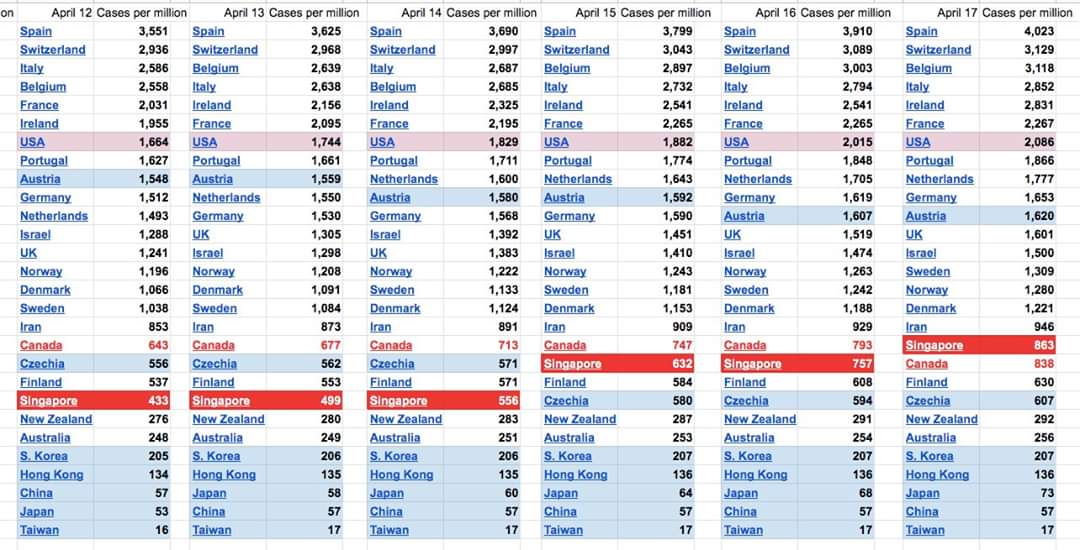Open the Netherlands link under April 13
The height and width of the screenshot is (550, 1080).
(226, 198)
